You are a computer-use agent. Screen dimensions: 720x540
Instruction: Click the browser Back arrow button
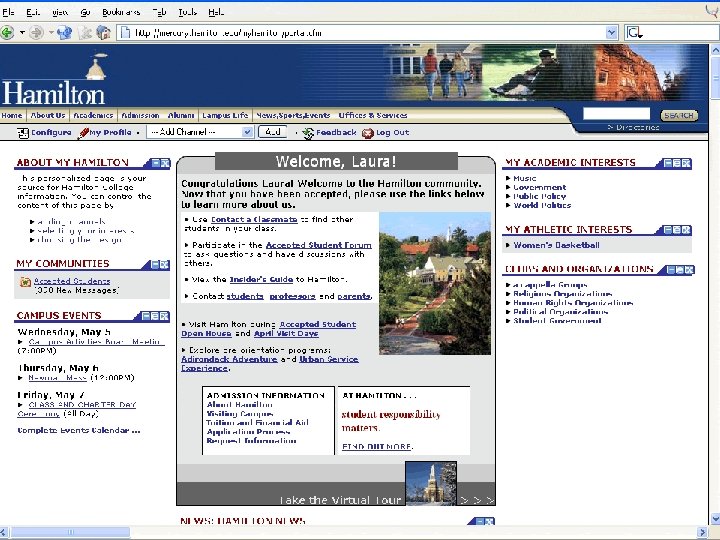click(x=7, y=33)
